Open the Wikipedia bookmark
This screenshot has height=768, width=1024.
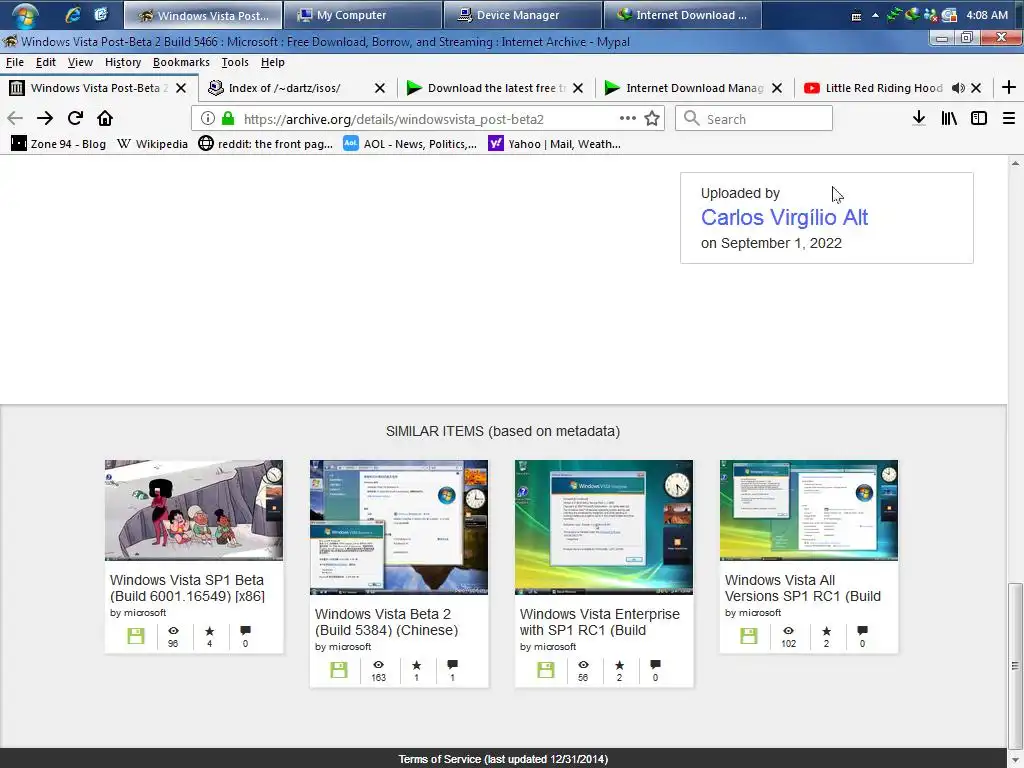click(152, 144)
